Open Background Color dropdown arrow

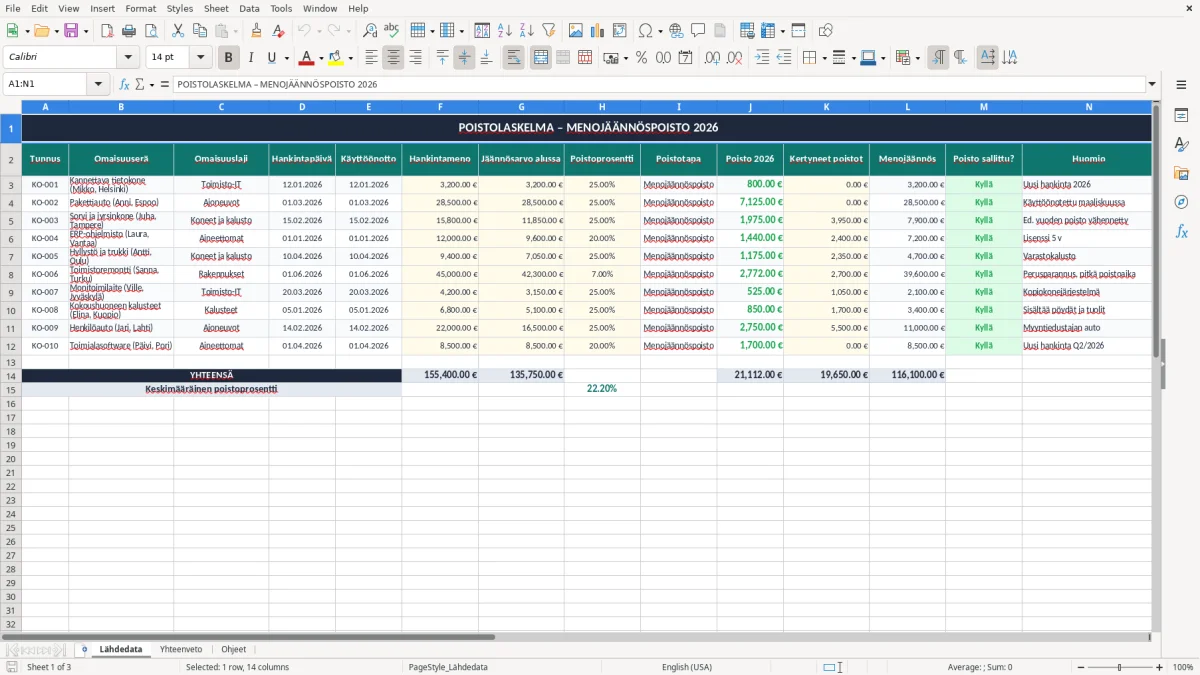pyautogui.click(x=350, y=58)
